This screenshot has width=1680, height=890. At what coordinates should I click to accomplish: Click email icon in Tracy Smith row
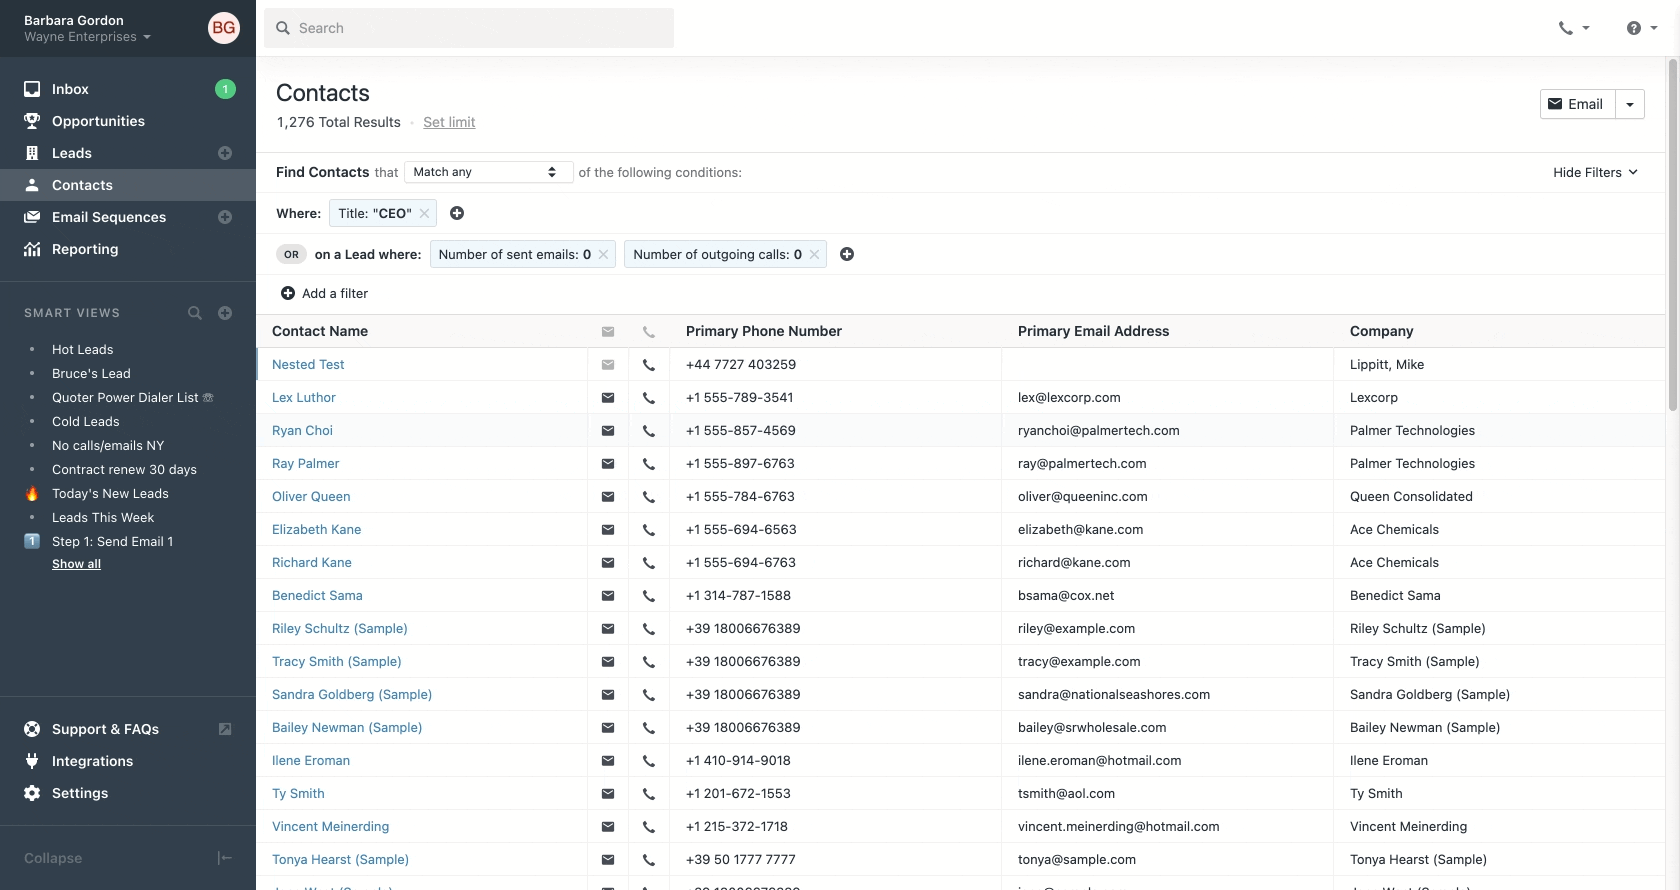point(608,662)
